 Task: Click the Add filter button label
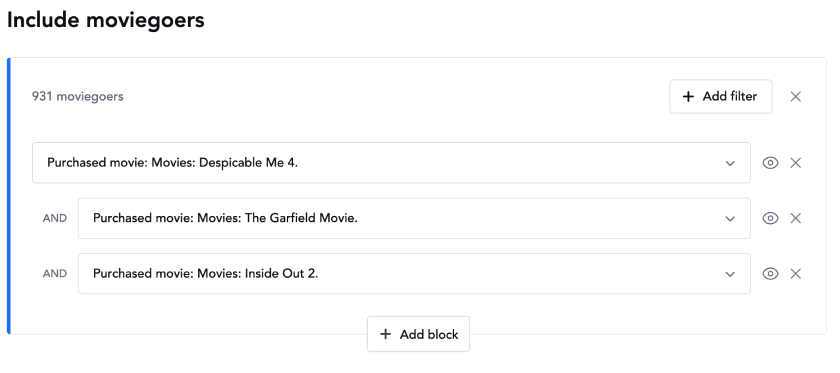click(730, 96)
